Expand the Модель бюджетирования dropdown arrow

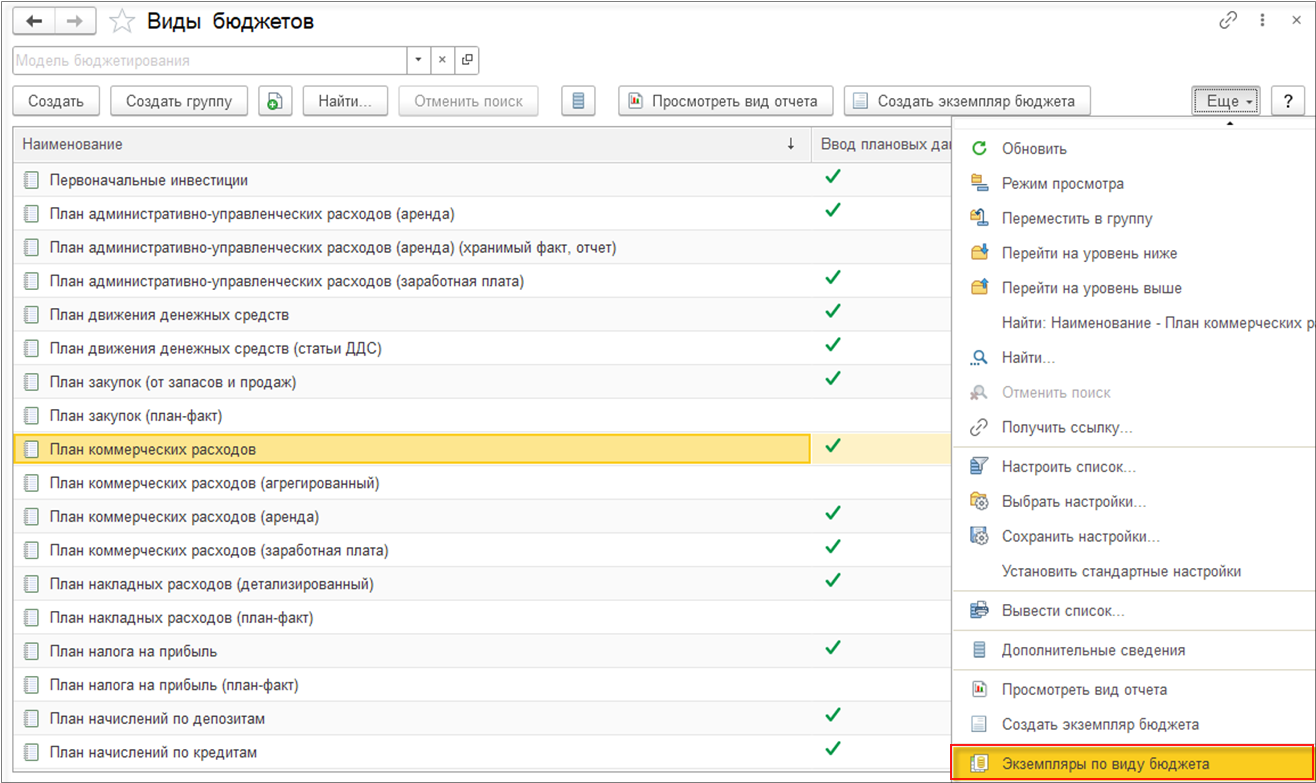click(x=419, y=60)
